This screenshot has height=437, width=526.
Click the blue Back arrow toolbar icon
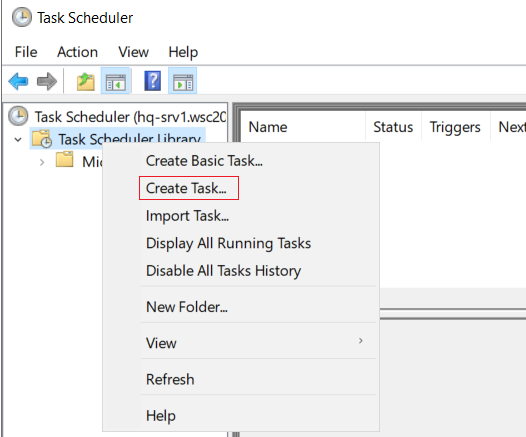point(18,81)
